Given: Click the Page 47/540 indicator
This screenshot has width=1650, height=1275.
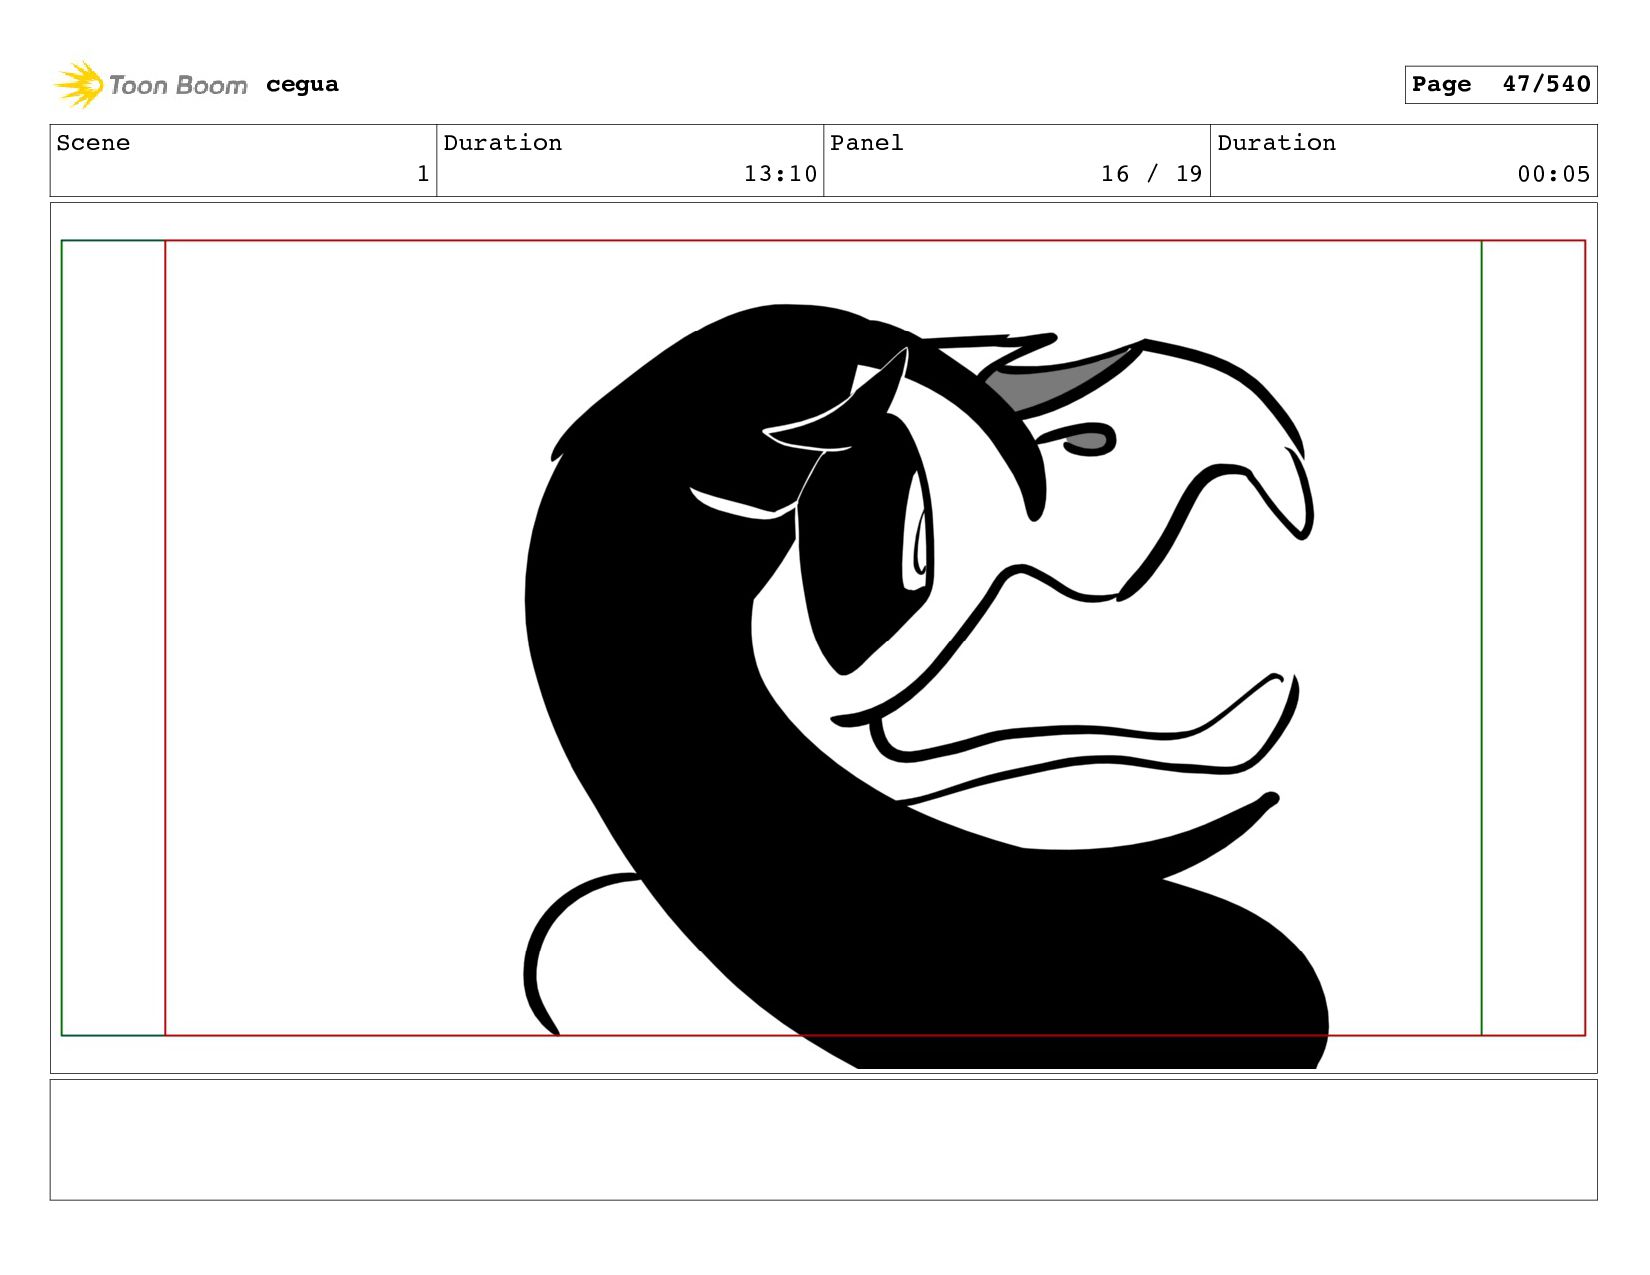Looking at the screenshot, I should pos(1500,84).
